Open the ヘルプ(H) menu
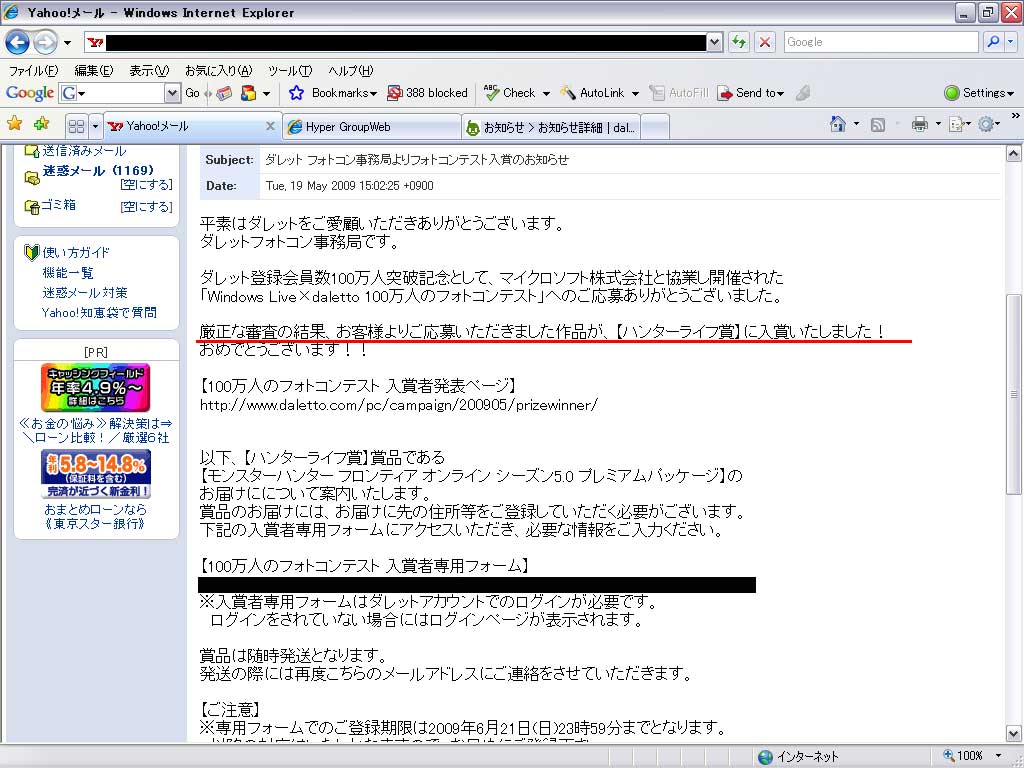The width and height of the screenshot is (1024, 768). click(351, 71)
